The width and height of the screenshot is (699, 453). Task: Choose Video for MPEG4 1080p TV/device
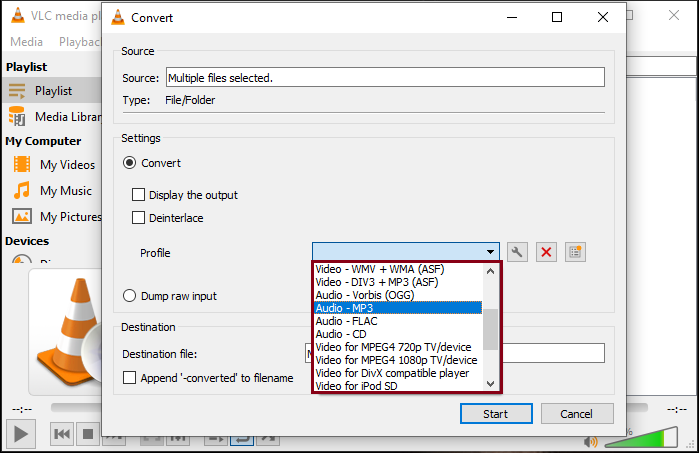(x=398, y=360)
